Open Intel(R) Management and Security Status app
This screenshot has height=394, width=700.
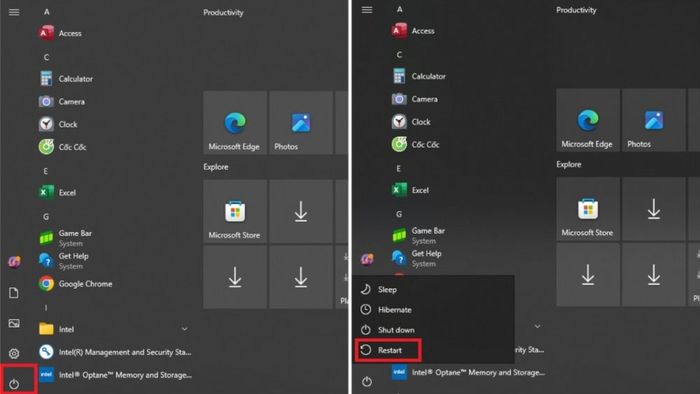click(x=115, y=352)
